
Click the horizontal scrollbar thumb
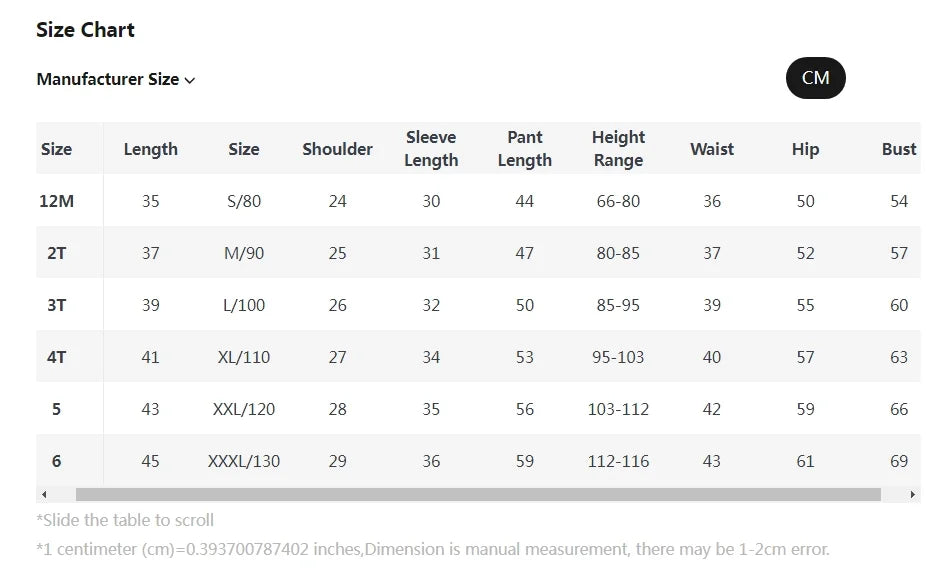point(478,495)
